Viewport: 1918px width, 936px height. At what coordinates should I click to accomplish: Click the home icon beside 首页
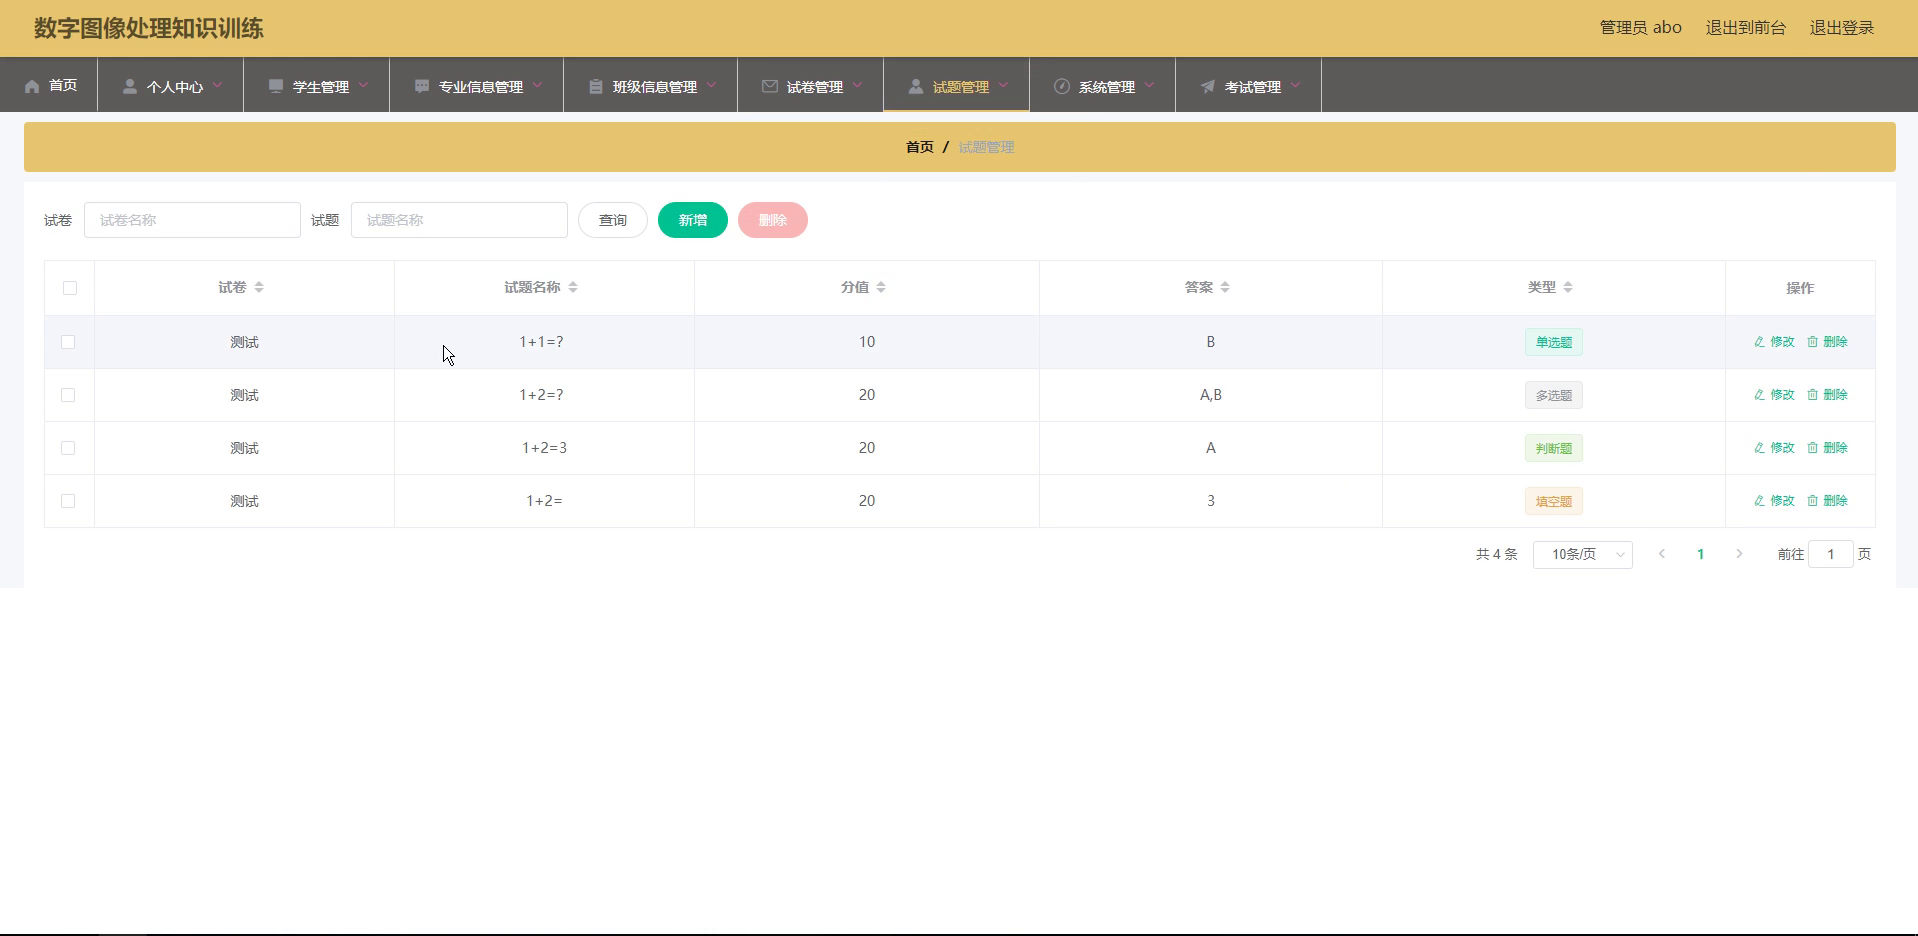pos(32,86)
